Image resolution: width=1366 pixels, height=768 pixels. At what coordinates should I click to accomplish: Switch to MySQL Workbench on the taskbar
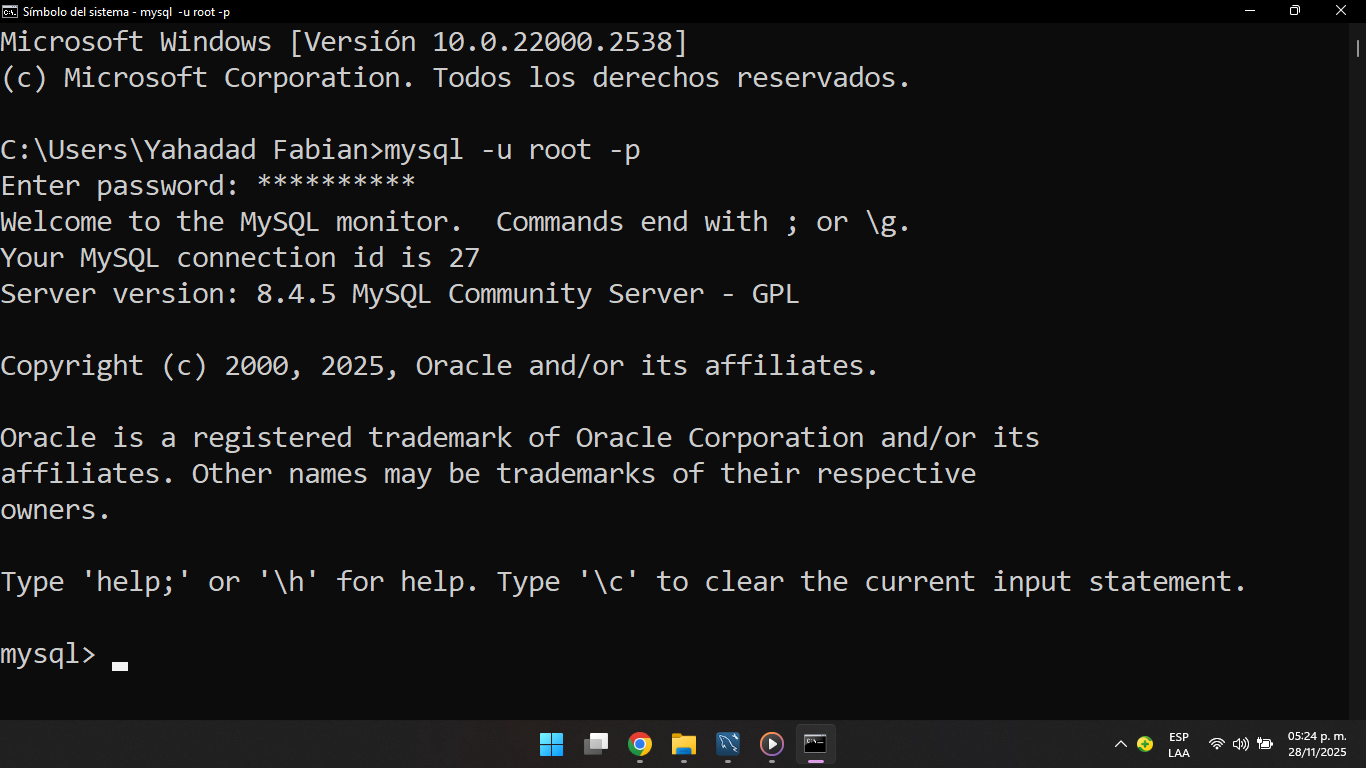click(728, 744)
